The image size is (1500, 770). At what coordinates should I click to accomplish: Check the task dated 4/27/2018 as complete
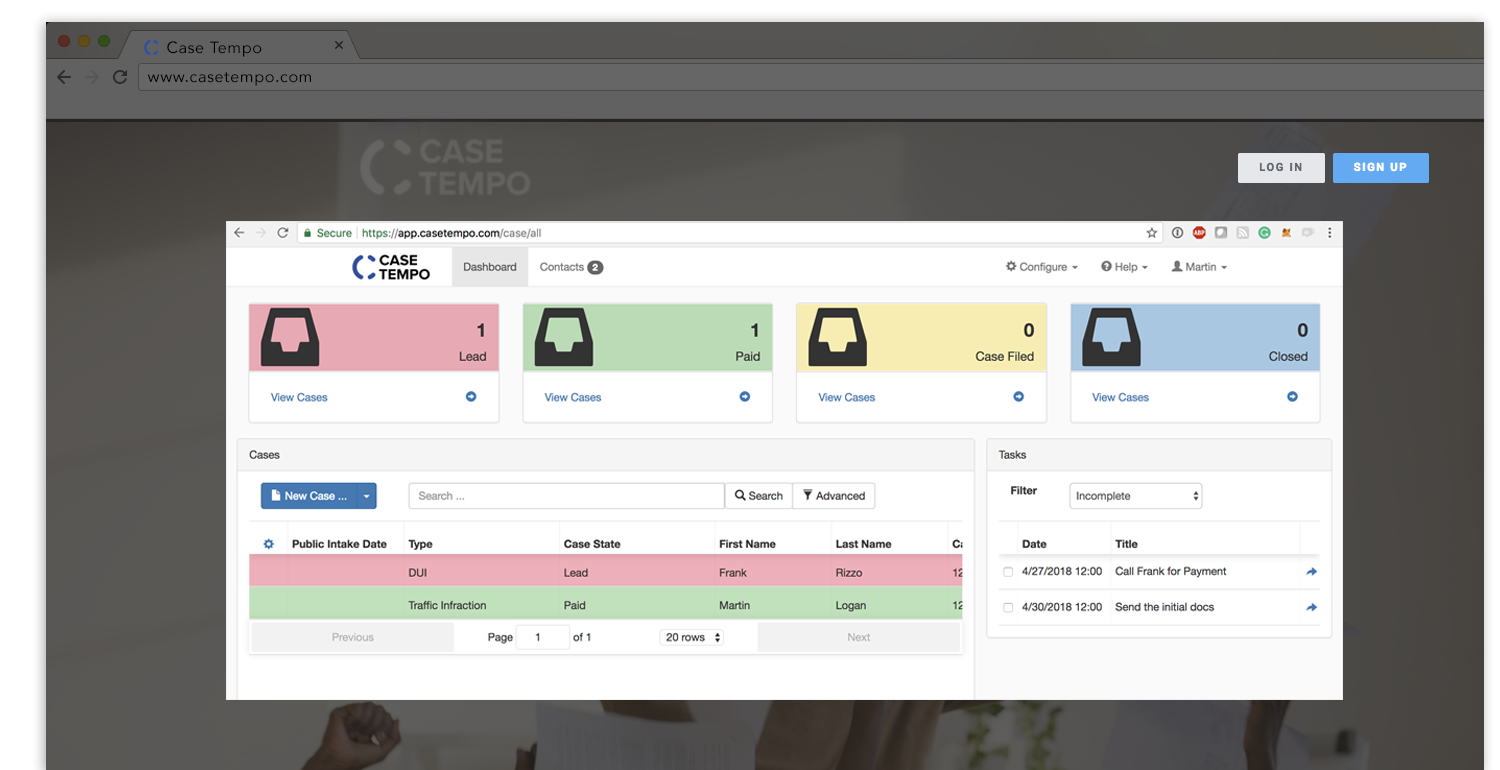click(x=1008, y=571)
